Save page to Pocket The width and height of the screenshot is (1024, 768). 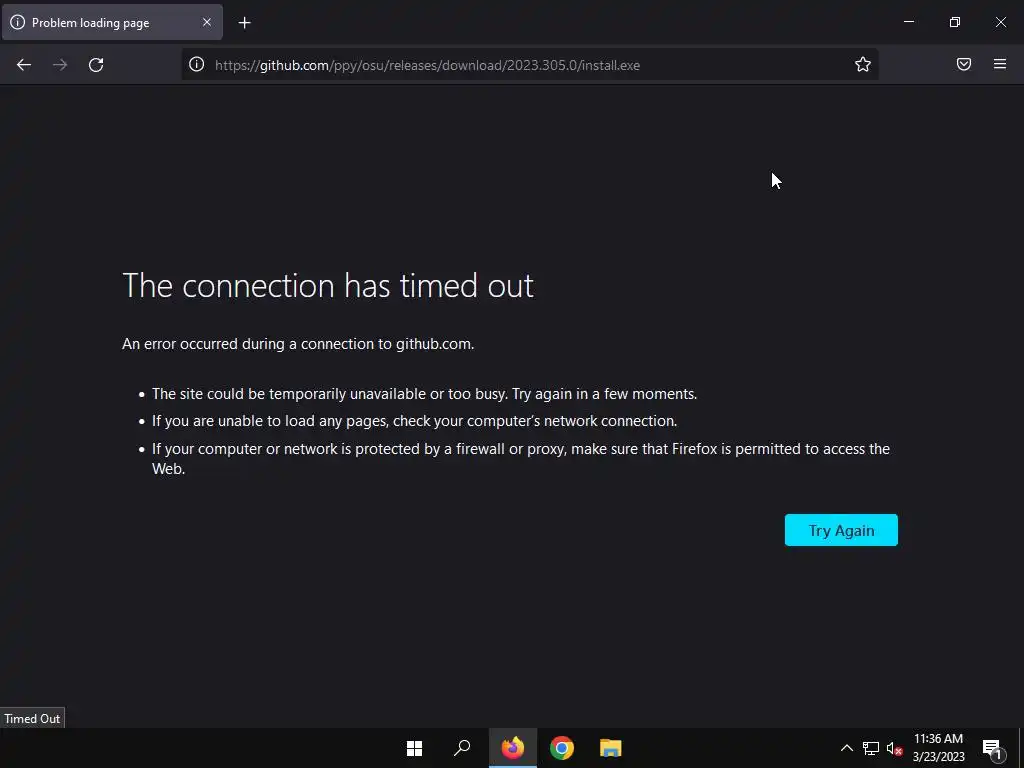(964, 64)
